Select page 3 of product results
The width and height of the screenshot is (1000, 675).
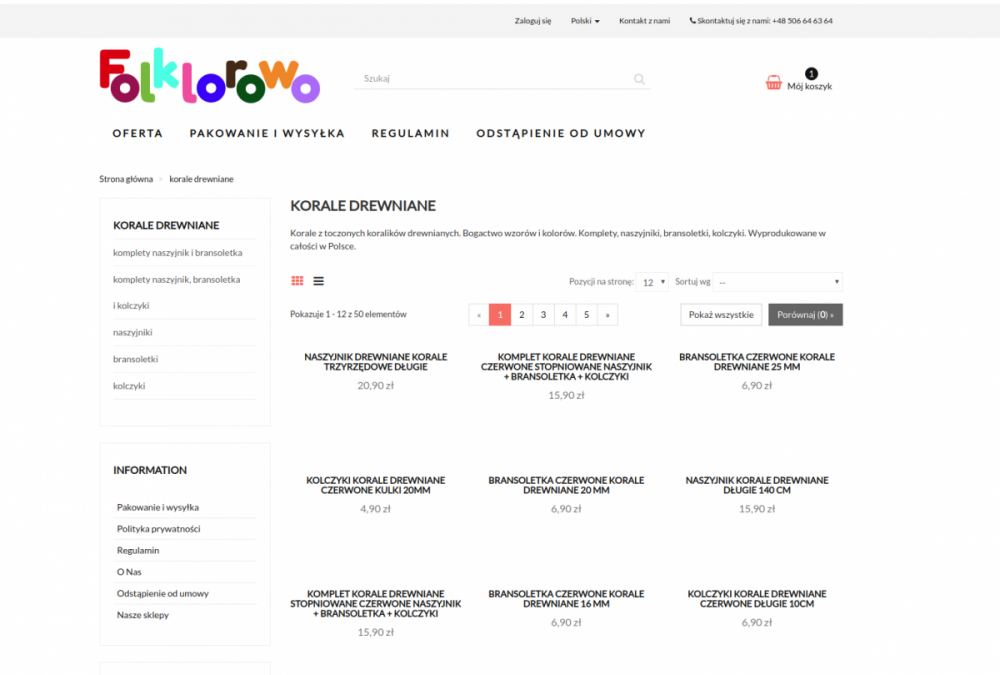pyautogui.click(x=543, y=314)
